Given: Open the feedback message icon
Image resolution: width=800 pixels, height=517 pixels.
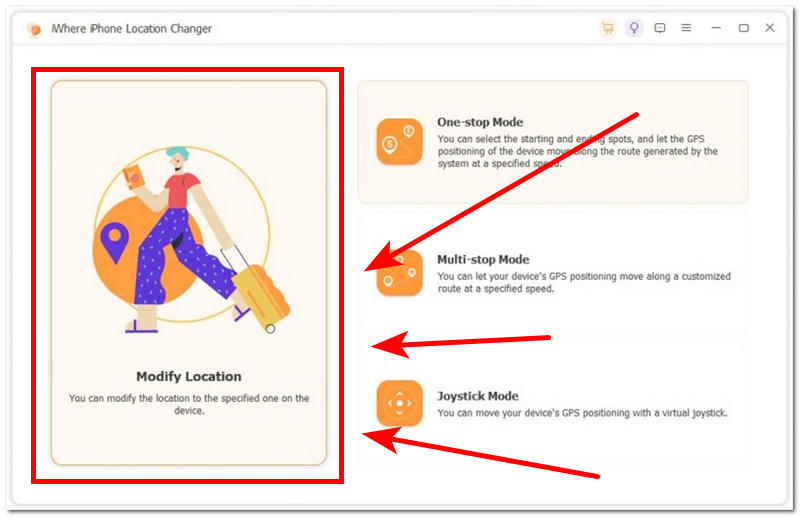Looking at the screenshot, I should click(660, 28).
